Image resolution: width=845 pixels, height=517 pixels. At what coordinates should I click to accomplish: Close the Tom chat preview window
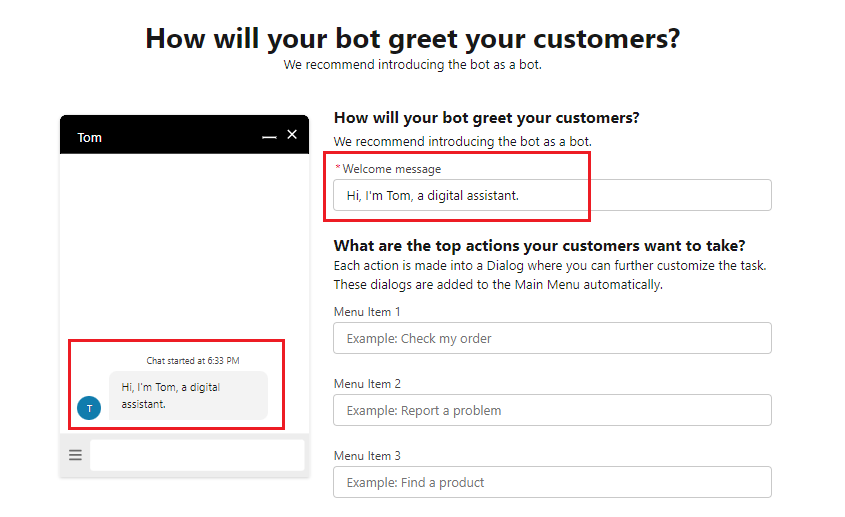coord(292,135)
